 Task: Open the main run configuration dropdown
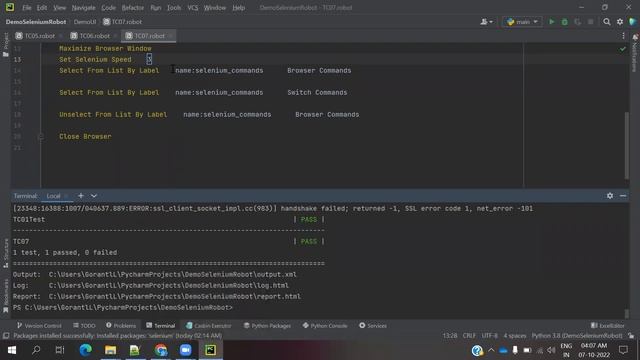[x=522, y=22]
